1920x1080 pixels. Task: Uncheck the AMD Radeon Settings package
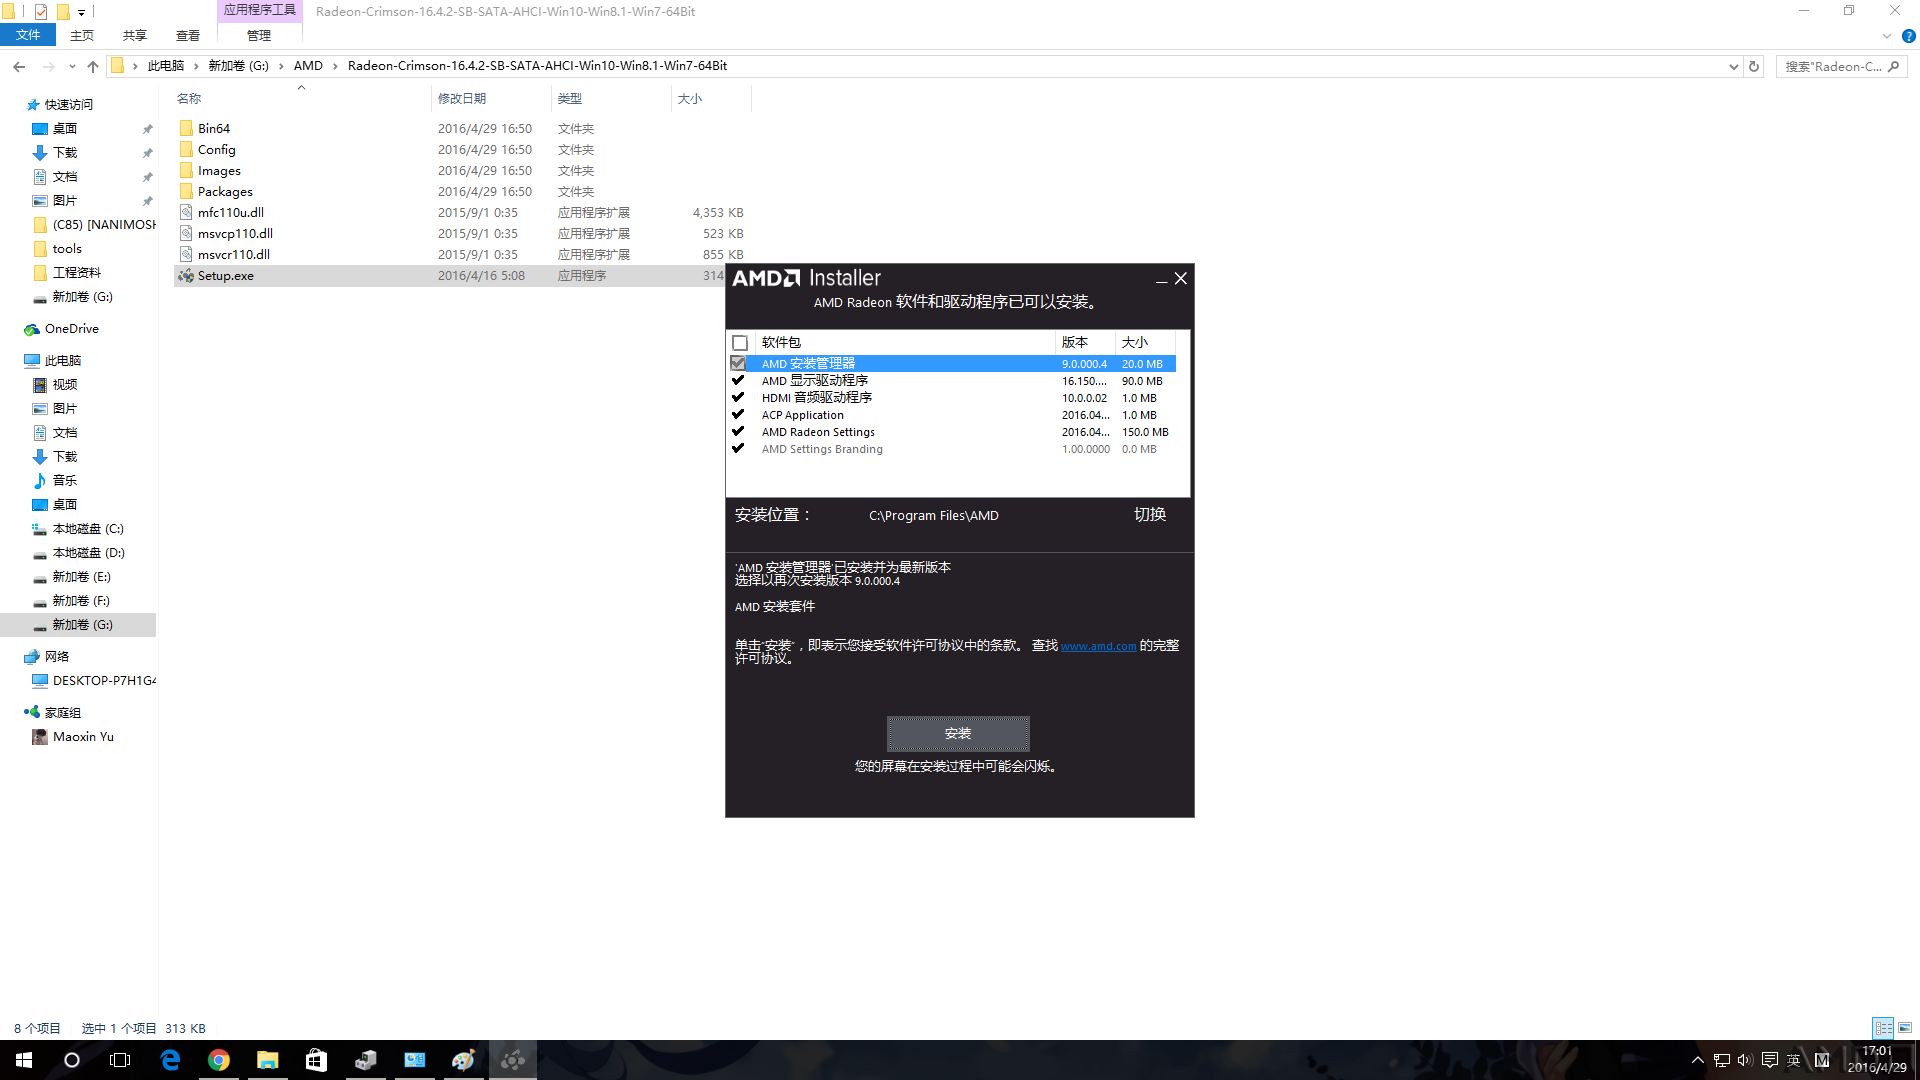(x=738, y=431)
